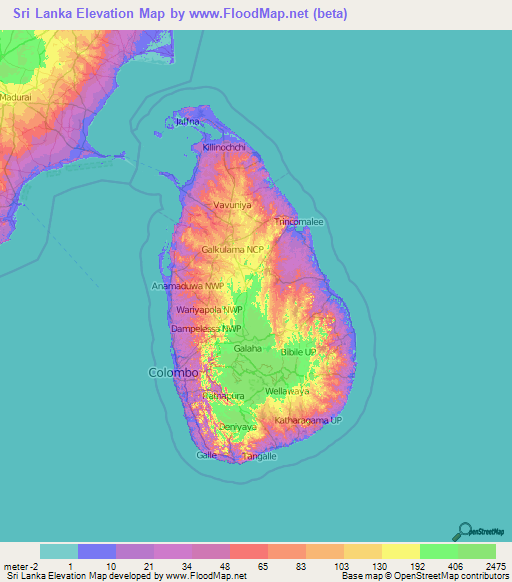Click the legend value 192

tap(418, 567)
